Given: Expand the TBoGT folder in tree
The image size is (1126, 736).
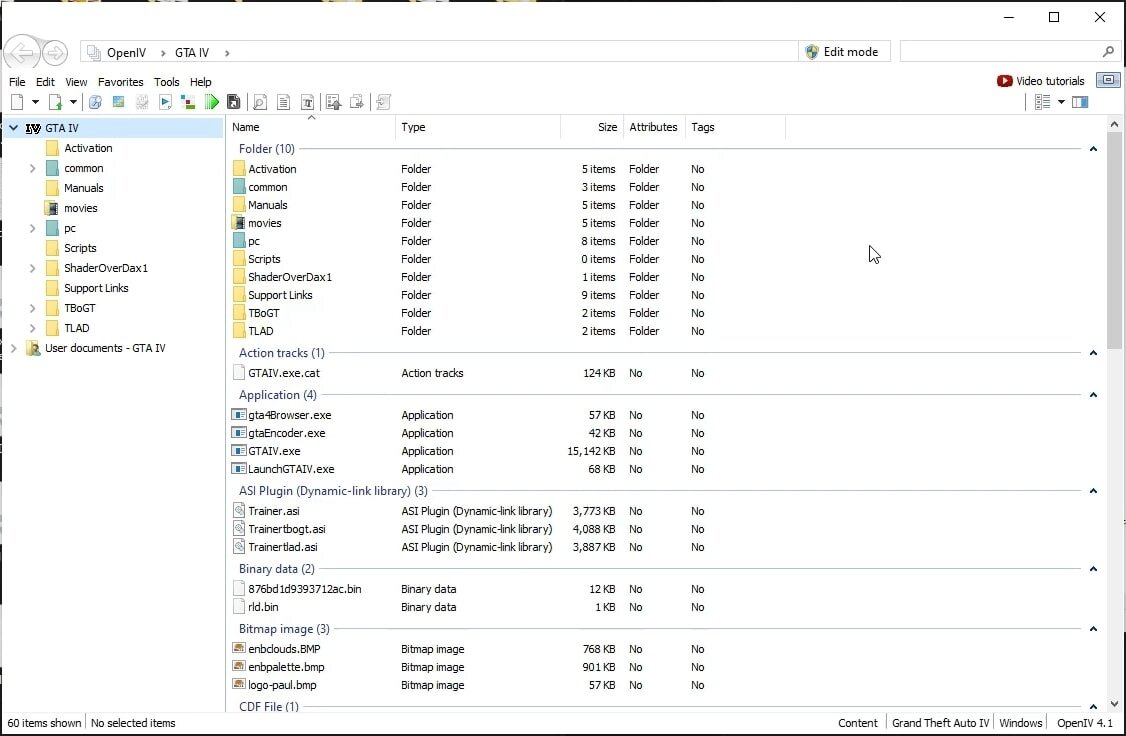Looking at the screenshot, I should (x=32, y=308).
